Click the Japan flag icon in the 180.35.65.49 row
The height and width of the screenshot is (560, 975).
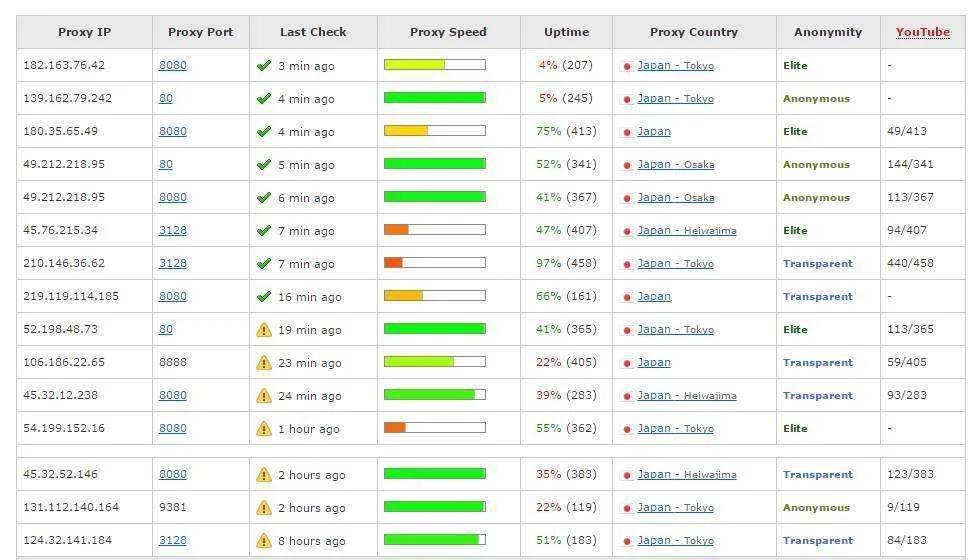tap(627, 132)
